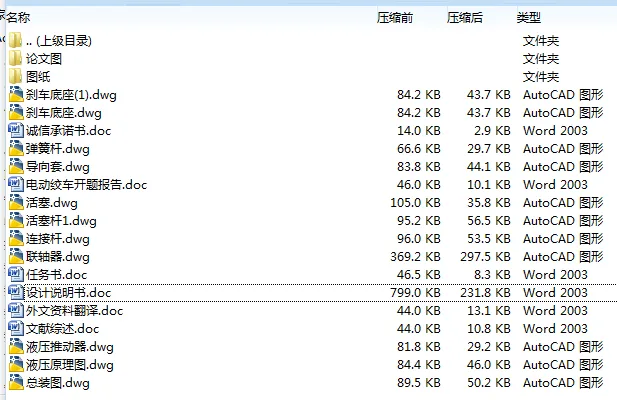This screenshot has height=400, width=617.
Task: Click the 89.5 KB size value
Action: click(x=419, y=383)
